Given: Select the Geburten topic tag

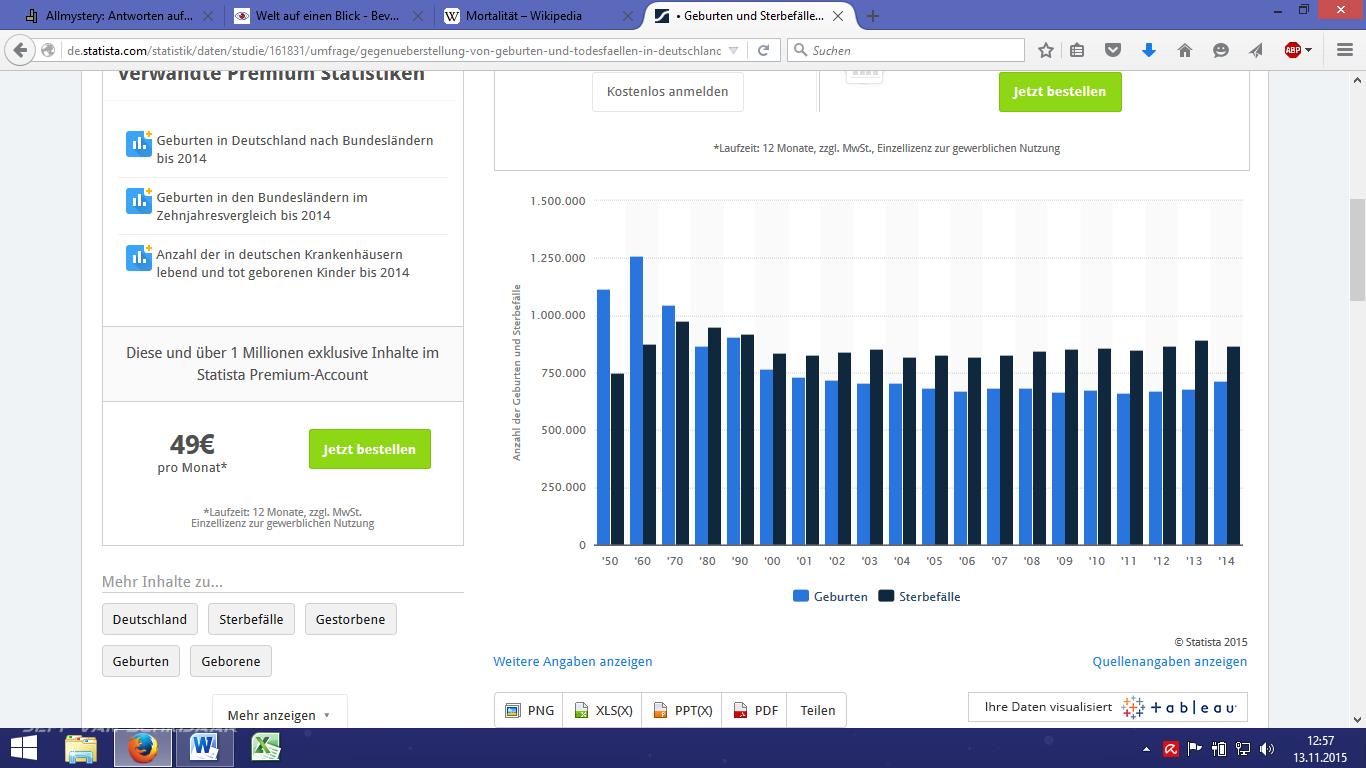Looking at the screenshot, I should point(141,661).
